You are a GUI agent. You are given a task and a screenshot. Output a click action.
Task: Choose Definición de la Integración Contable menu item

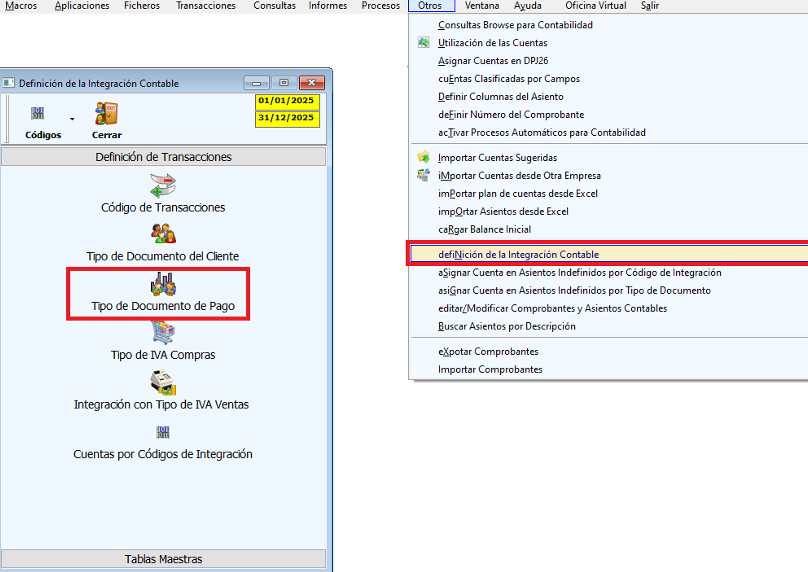518,255
